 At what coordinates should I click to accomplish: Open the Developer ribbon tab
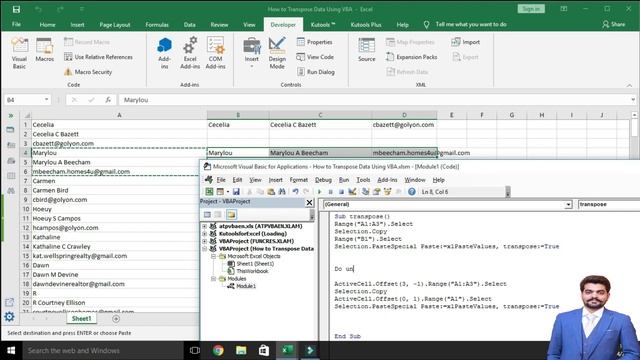pyautogui.click(x=283, y=24)
